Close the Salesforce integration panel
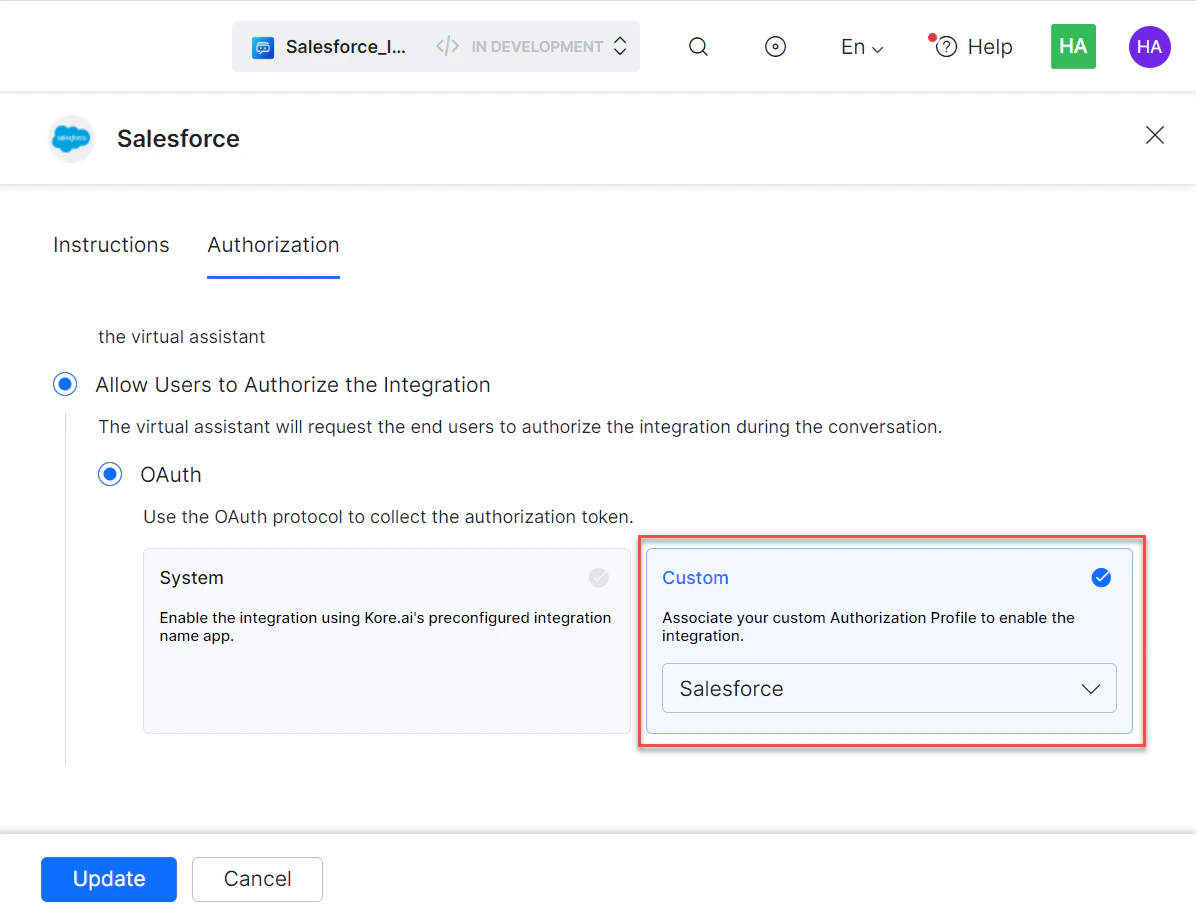Viewport: 1196px width, 913px height. coord(1154,135)
